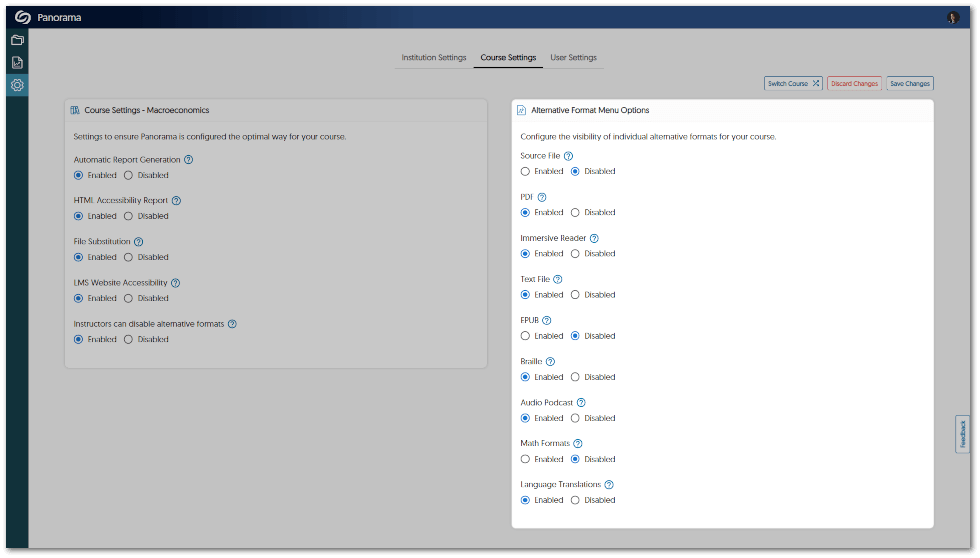Disable the PDF alternative format

pyautogui.click(x=575, y=213)
